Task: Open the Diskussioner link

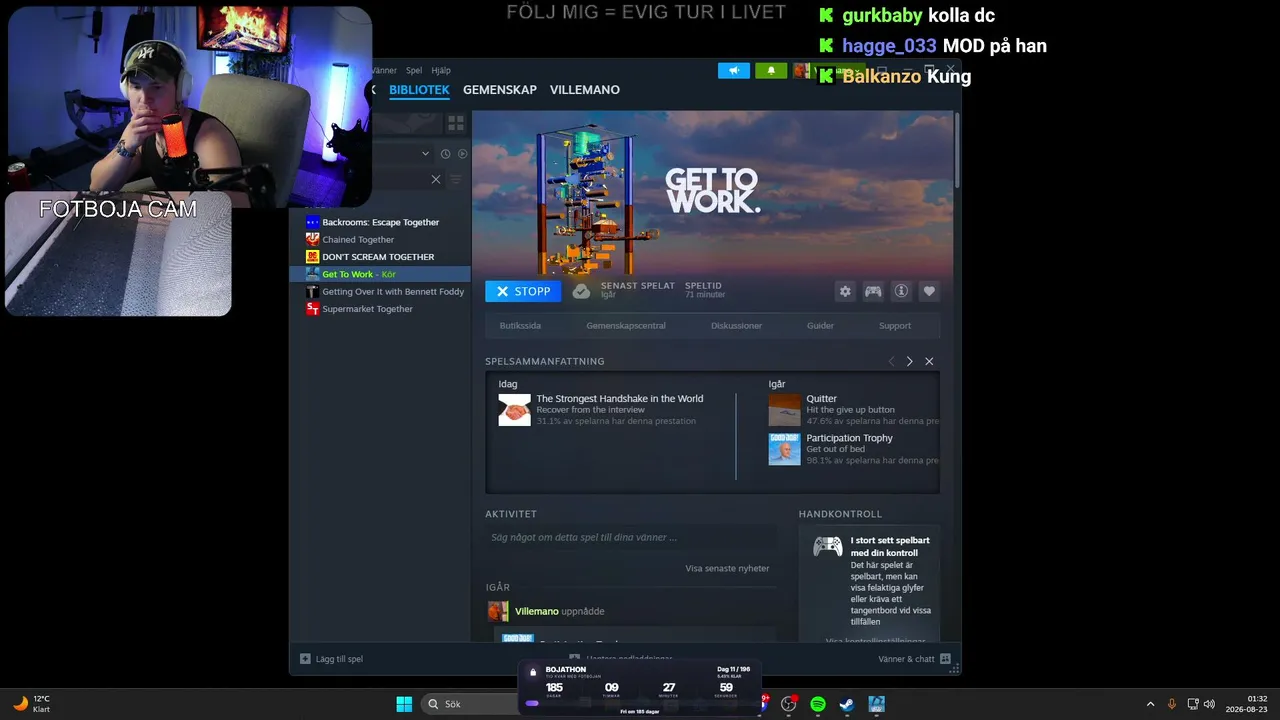Action: (737, 326)
